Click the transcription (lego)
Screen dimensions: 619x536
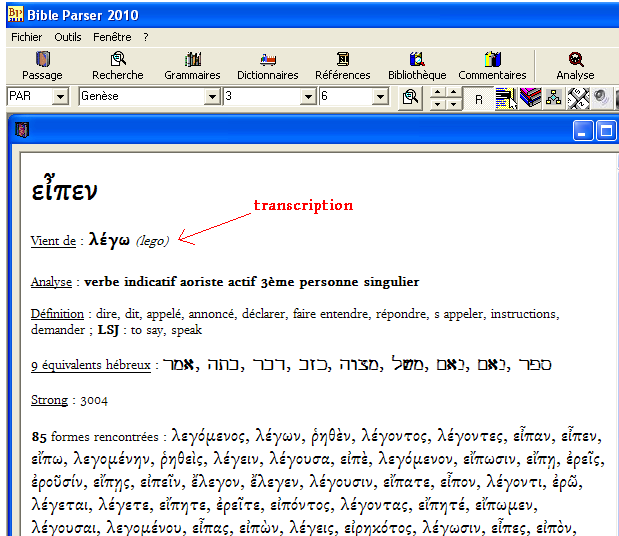pos(152,241)
